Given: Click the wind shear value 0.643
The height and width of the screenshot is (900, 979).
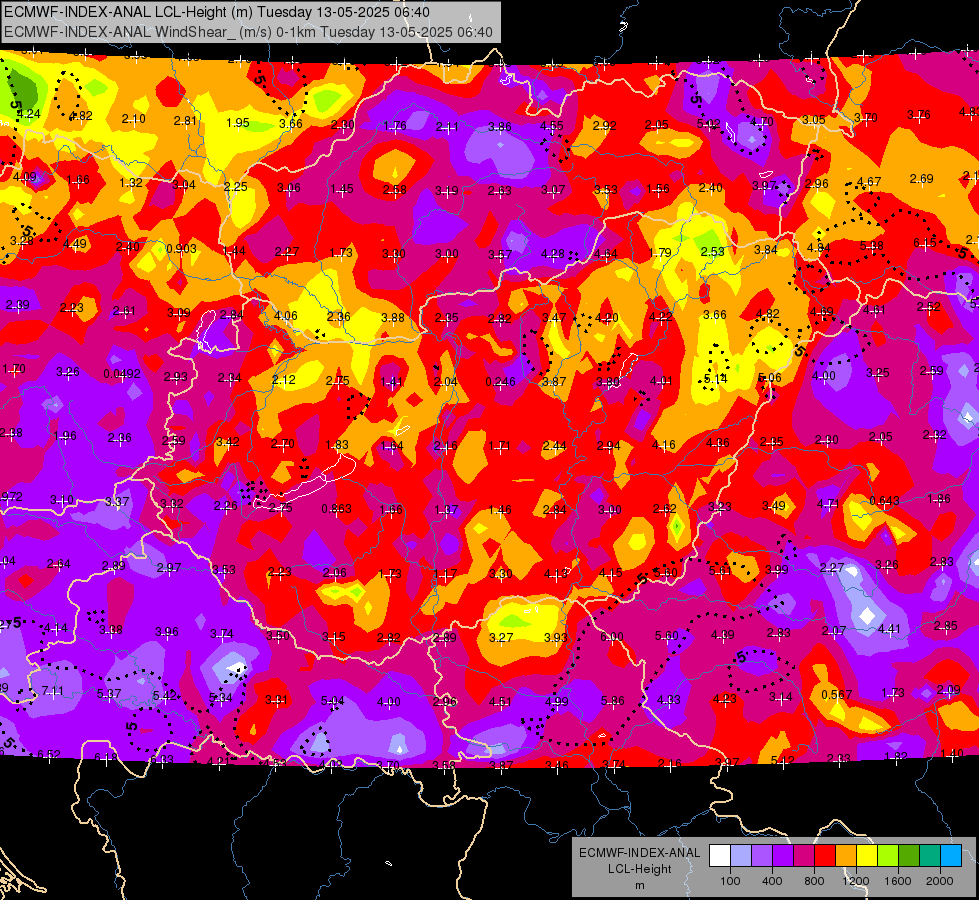Looking at the screenshot, I should pos(884,500).
